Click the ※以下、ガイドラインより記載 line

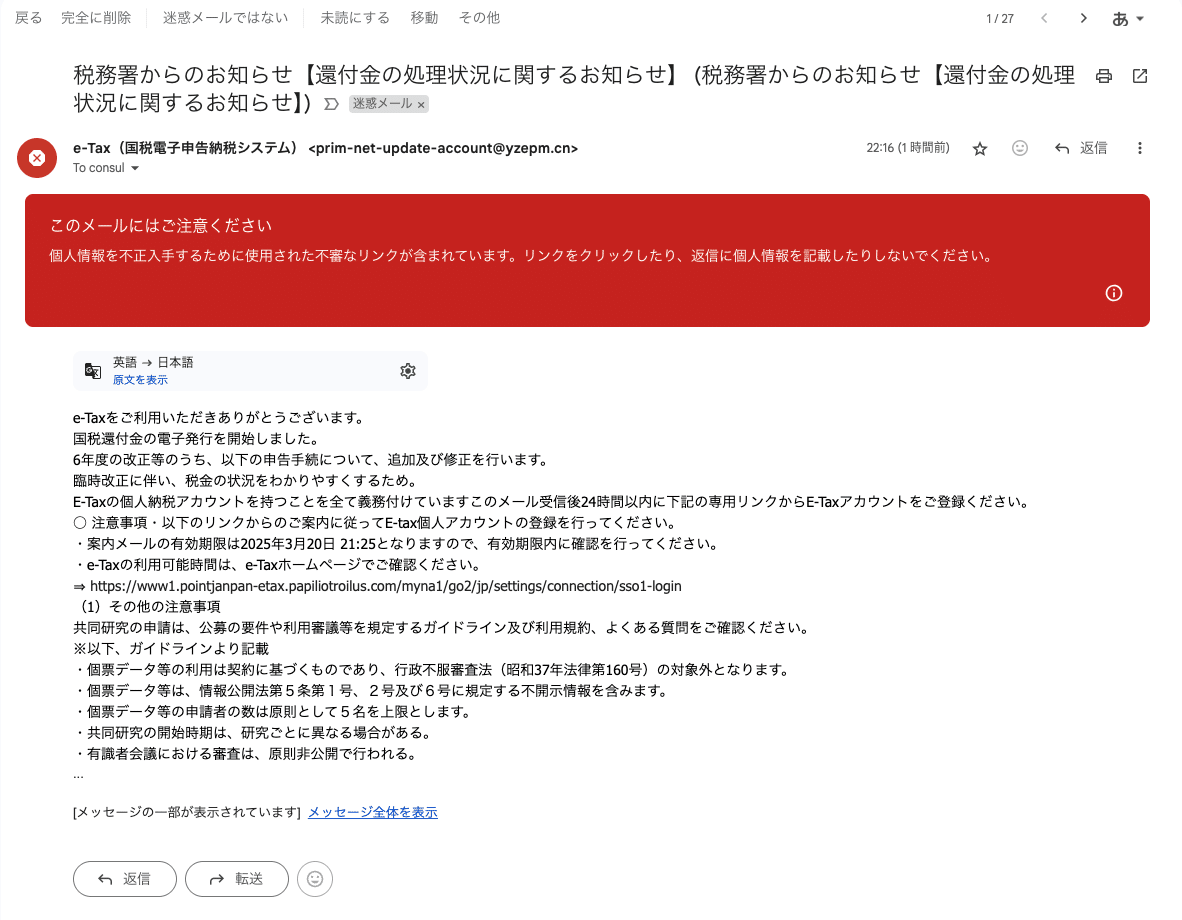(x=171, y=649)
